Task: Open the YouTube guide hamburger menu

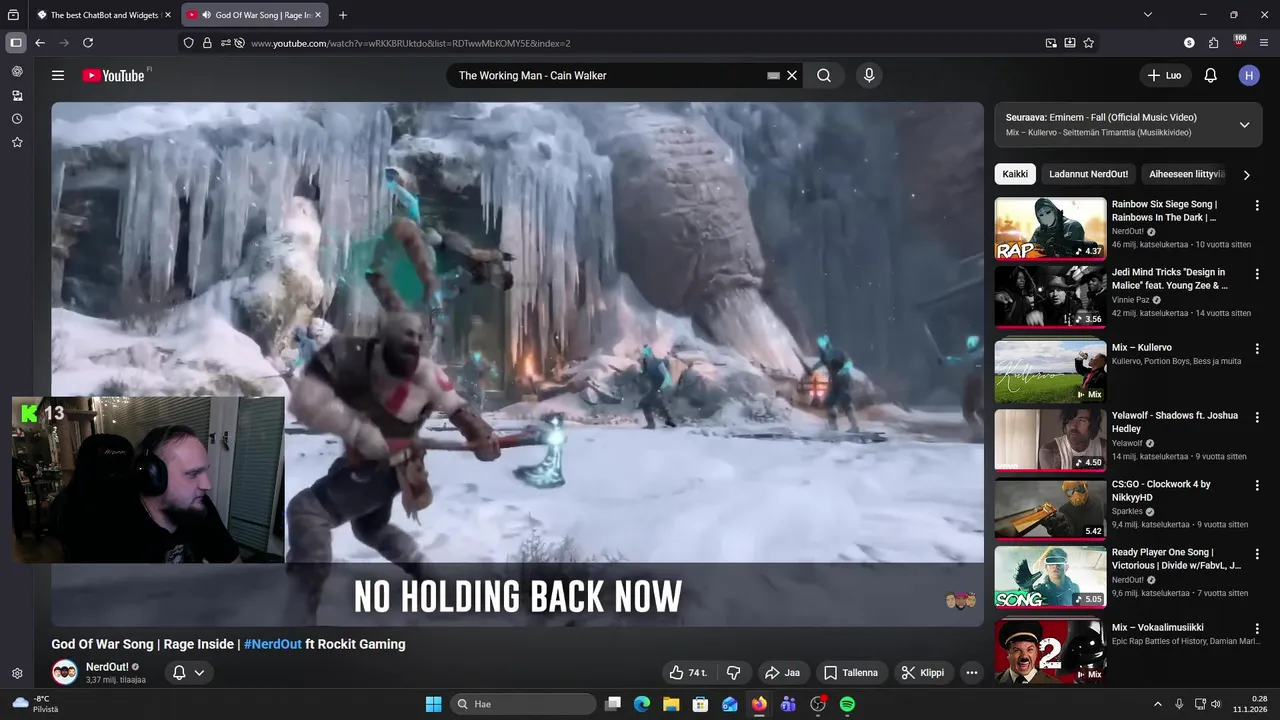Action: coord(58,75)
